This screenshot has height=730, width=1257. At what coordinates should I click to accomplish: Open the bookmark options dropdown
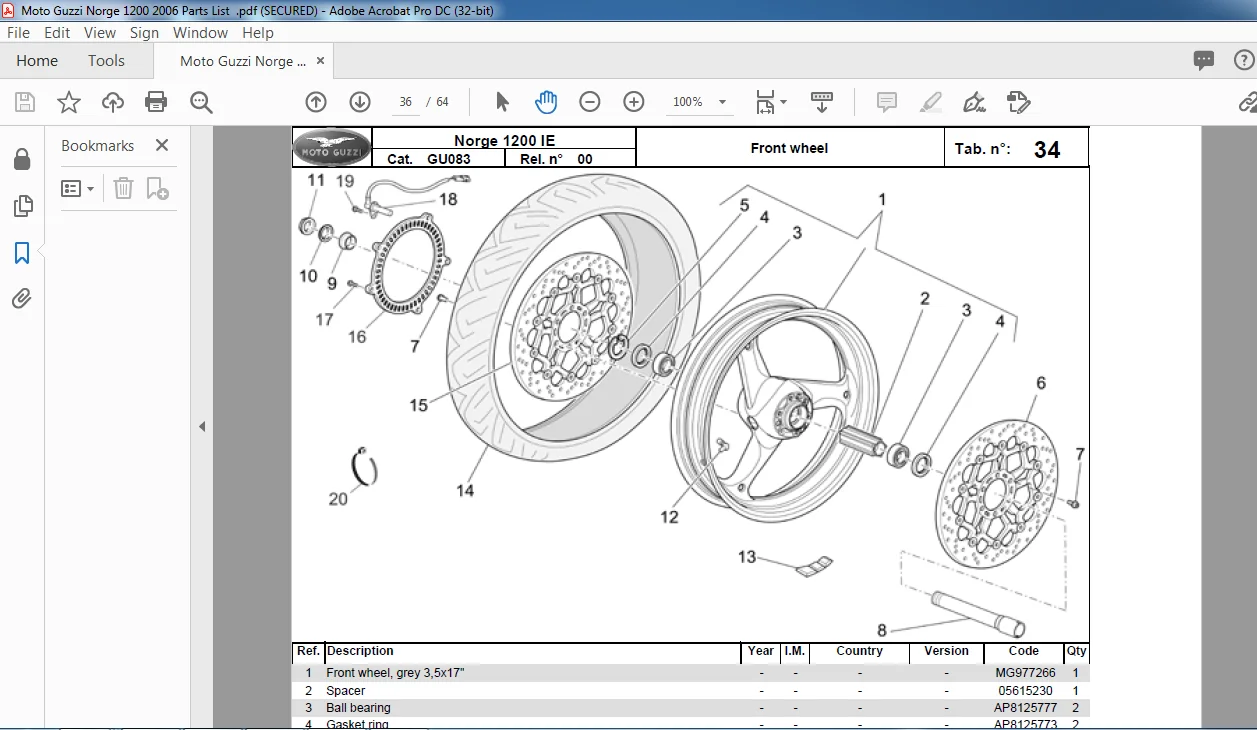[78, 188]
